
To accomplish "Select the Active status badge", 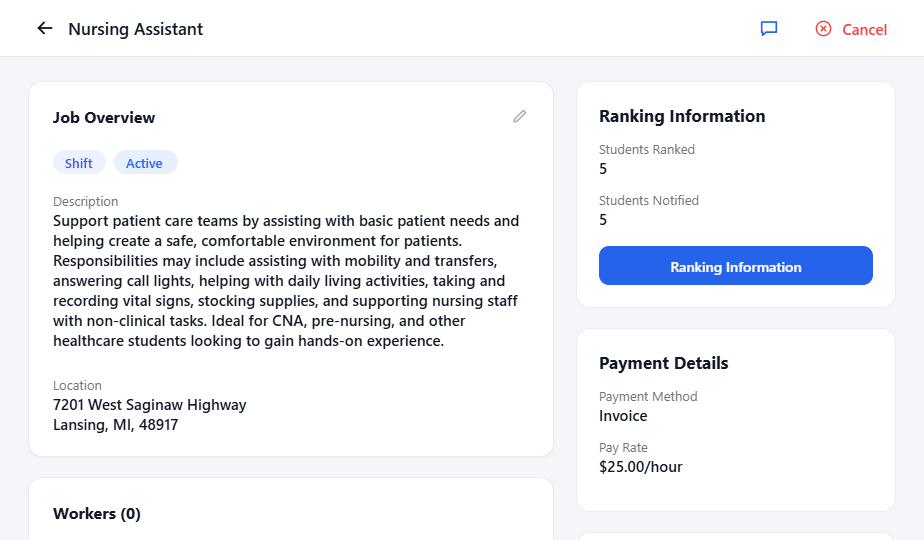I will 145,163.
